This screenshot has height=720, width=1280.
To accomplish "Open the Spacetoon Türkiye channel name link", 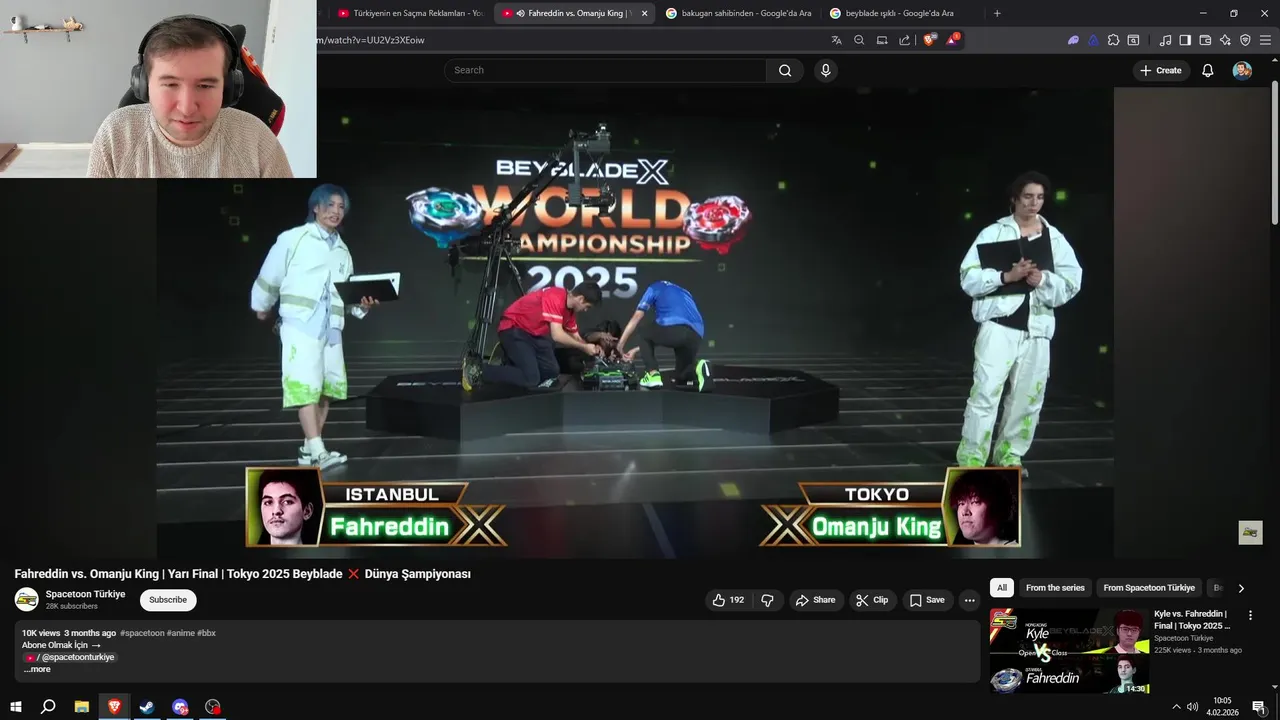I will [85, 594].
